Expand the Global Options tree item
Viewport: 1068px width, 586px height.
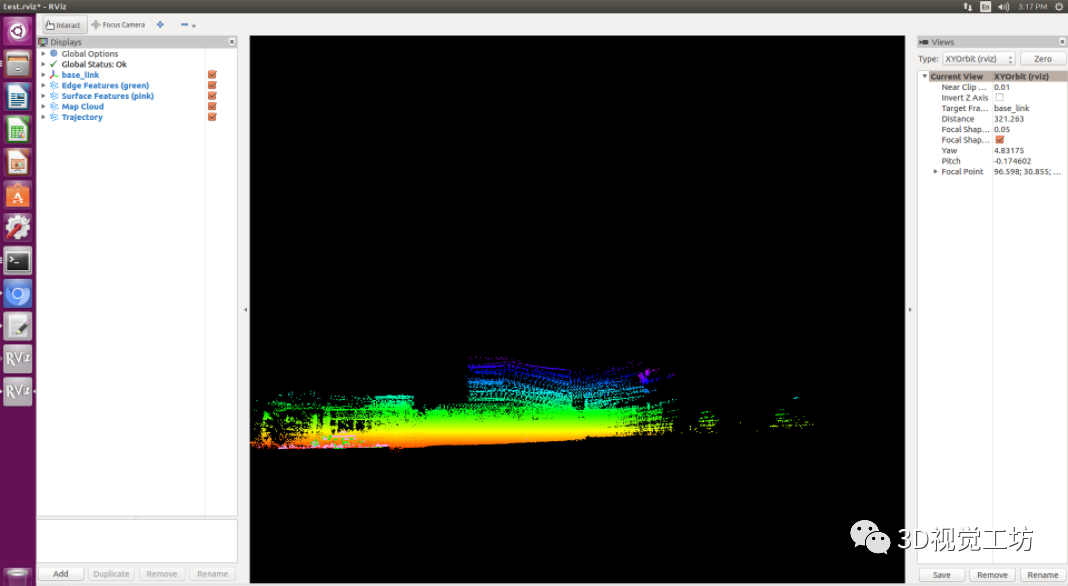tap(43, 53)
